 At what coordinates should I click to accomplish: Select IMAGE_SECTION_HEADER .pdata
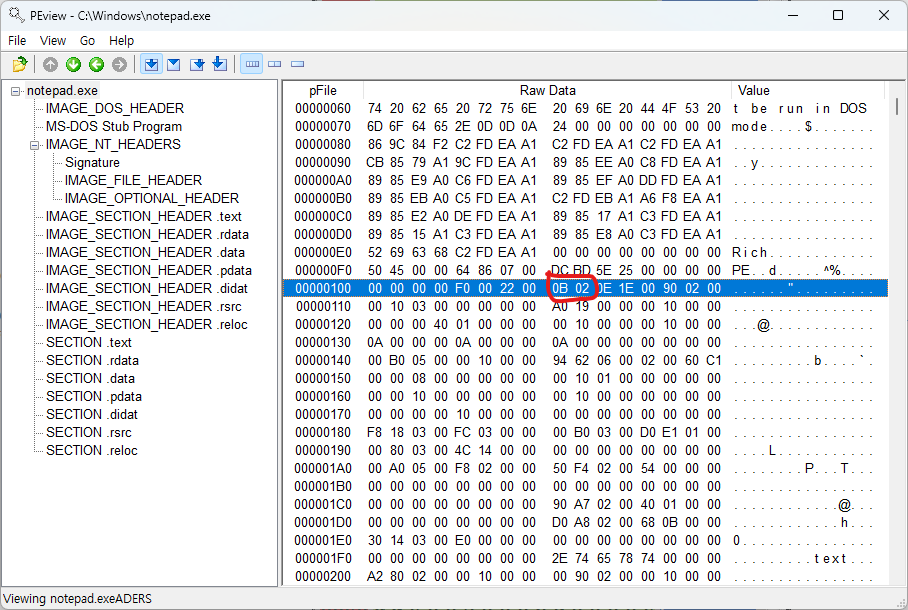(x=149, y=270)
